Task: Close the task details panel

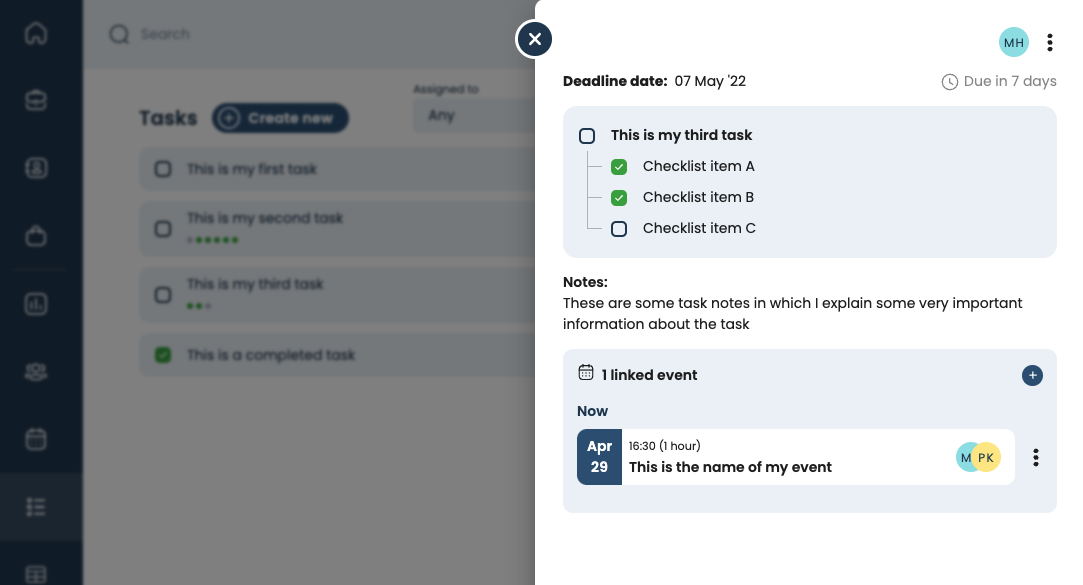Action: click(x=535, y=40)
